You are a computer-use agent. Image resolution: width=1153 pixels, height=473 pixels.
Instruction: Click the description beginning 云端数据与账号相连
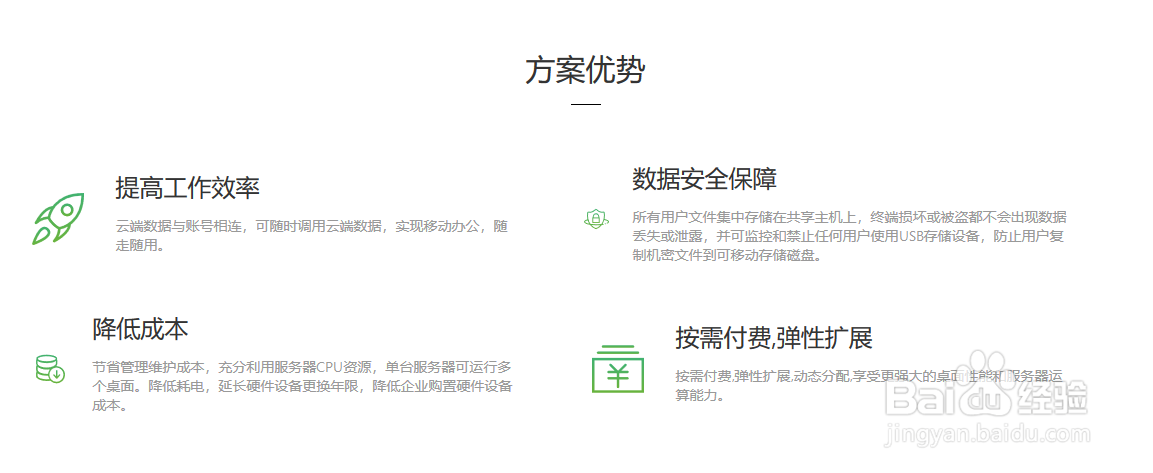click(x=312, y=236)
